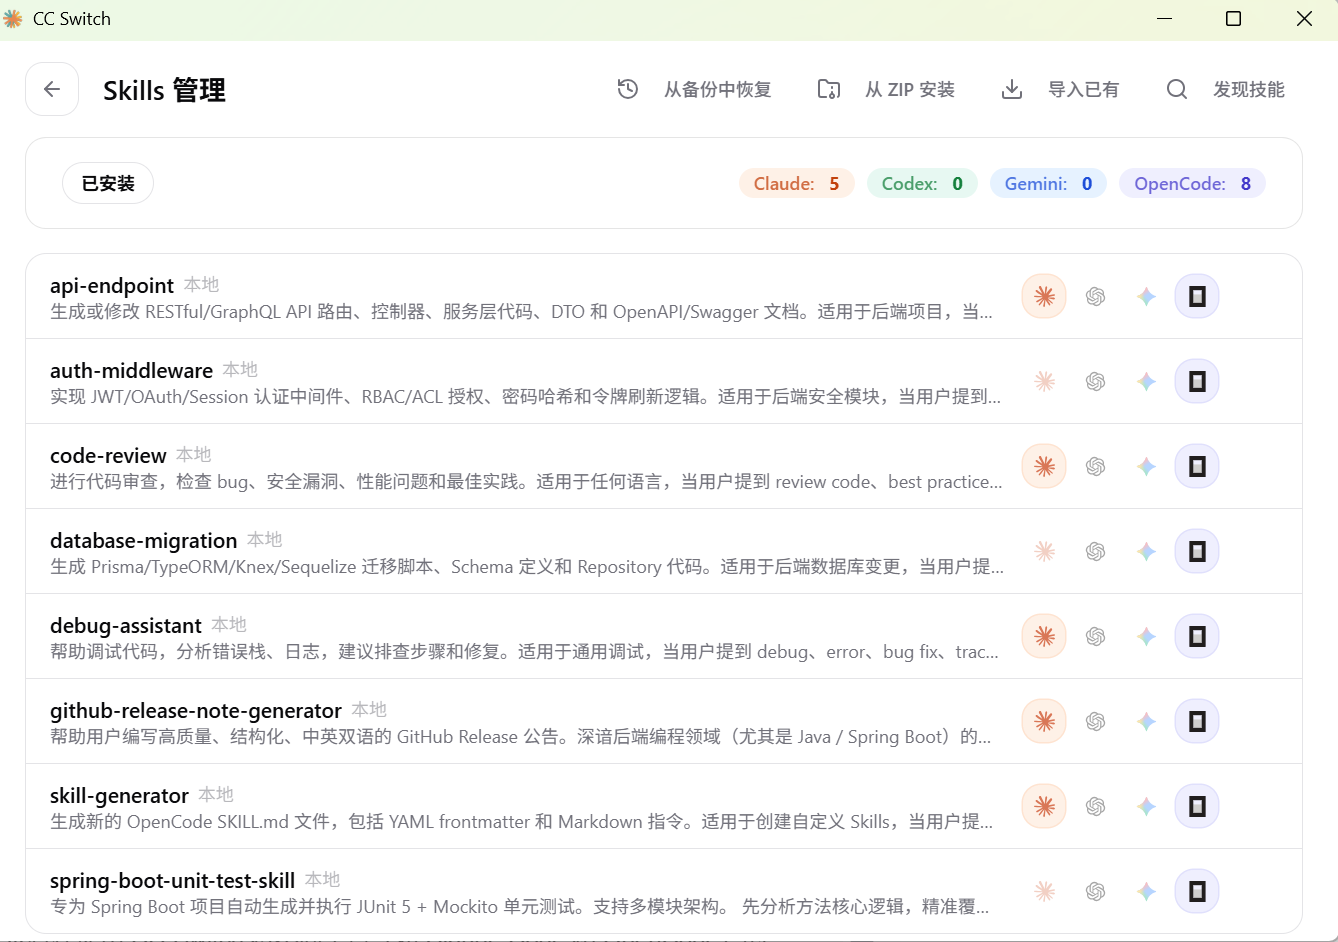This screenshot has height=942, width=1338.
Task: Enable Claude for auth-middleware skill
Action: [x=1044, y=381]
